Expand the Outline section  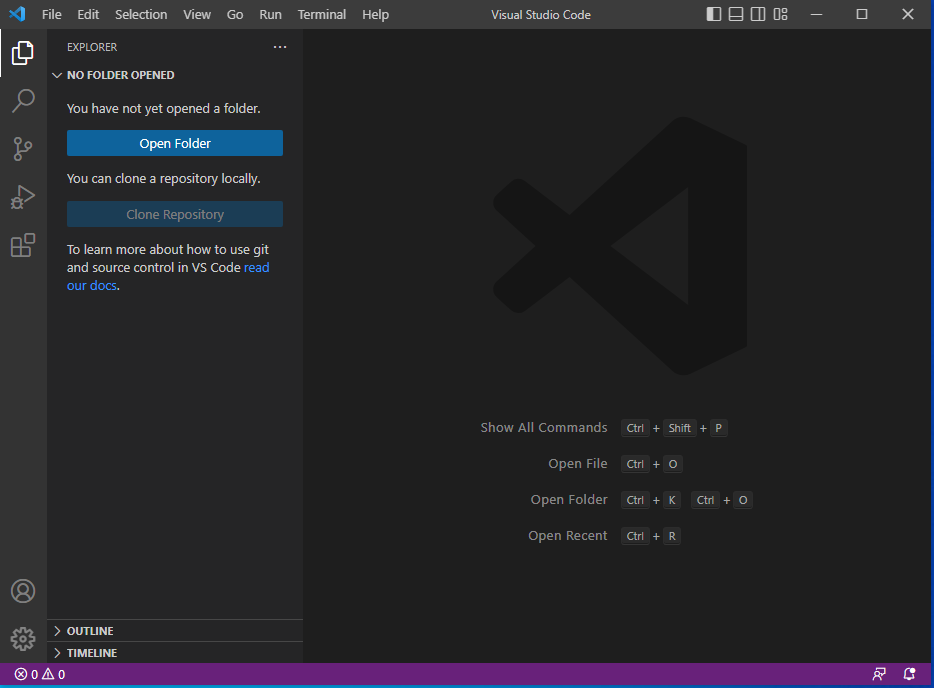[x=175, y=631]
